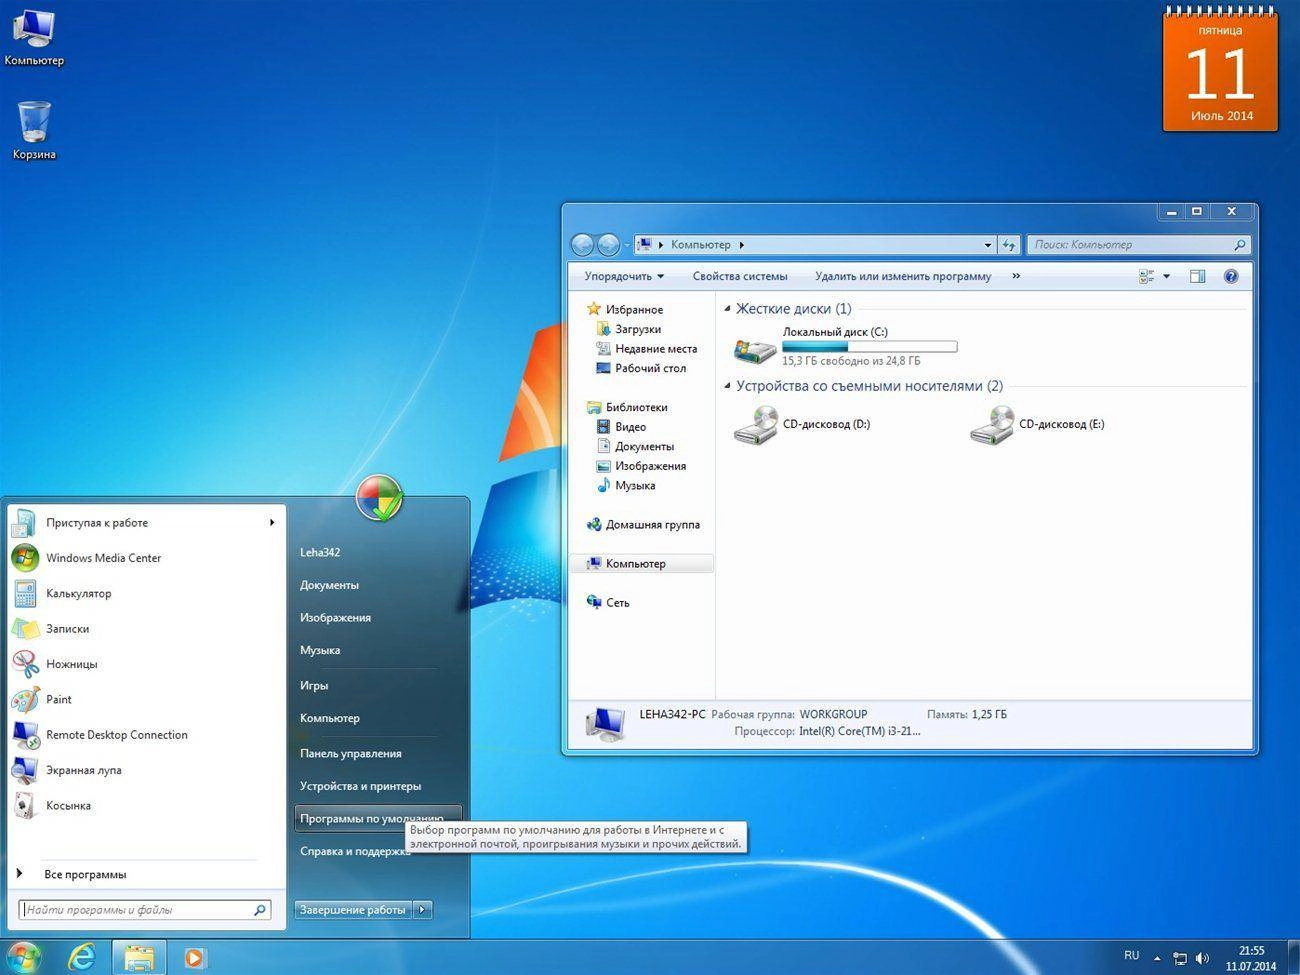
Task: Click the Forward arrow in Explorer
Action: click(x=608, y=244)
